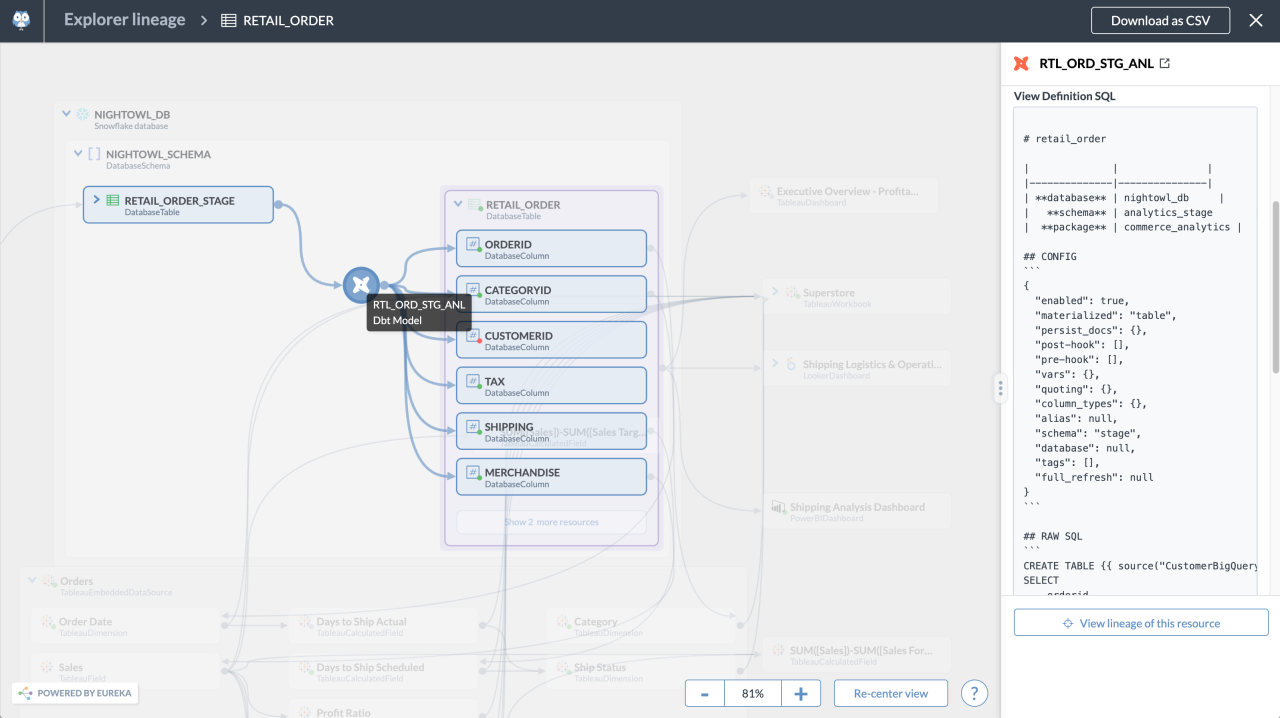
Task: Click the Tableau icon of Executive Overview
Action: click(x=766, y=192)
